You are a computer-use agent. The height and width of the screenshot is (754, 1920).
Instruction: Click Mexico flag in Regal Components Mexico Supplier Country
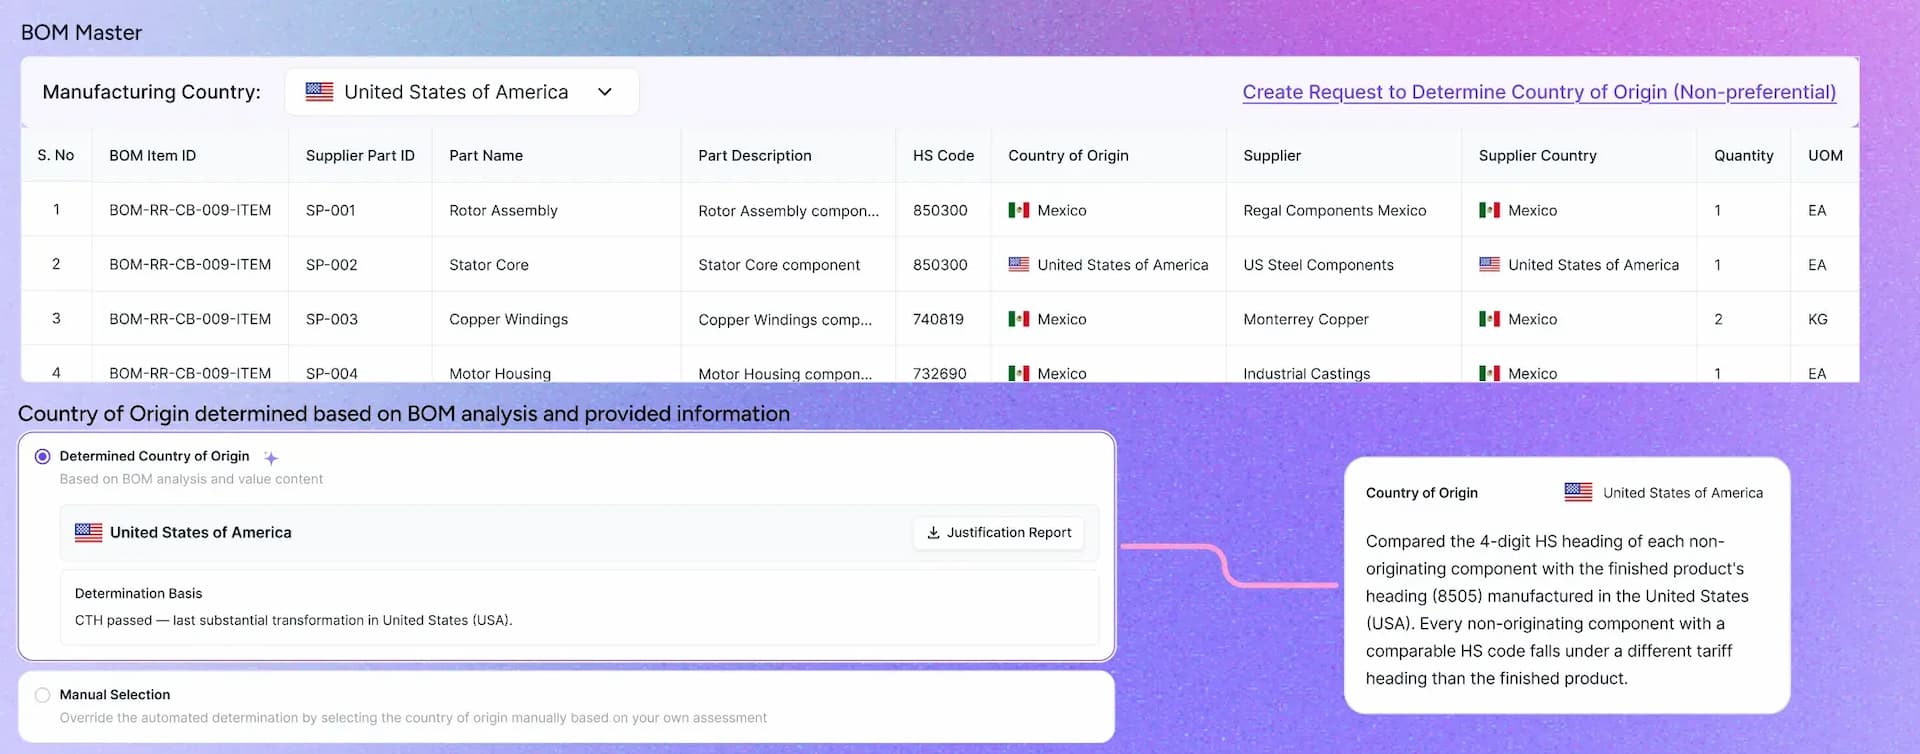tap(1489, 210)
